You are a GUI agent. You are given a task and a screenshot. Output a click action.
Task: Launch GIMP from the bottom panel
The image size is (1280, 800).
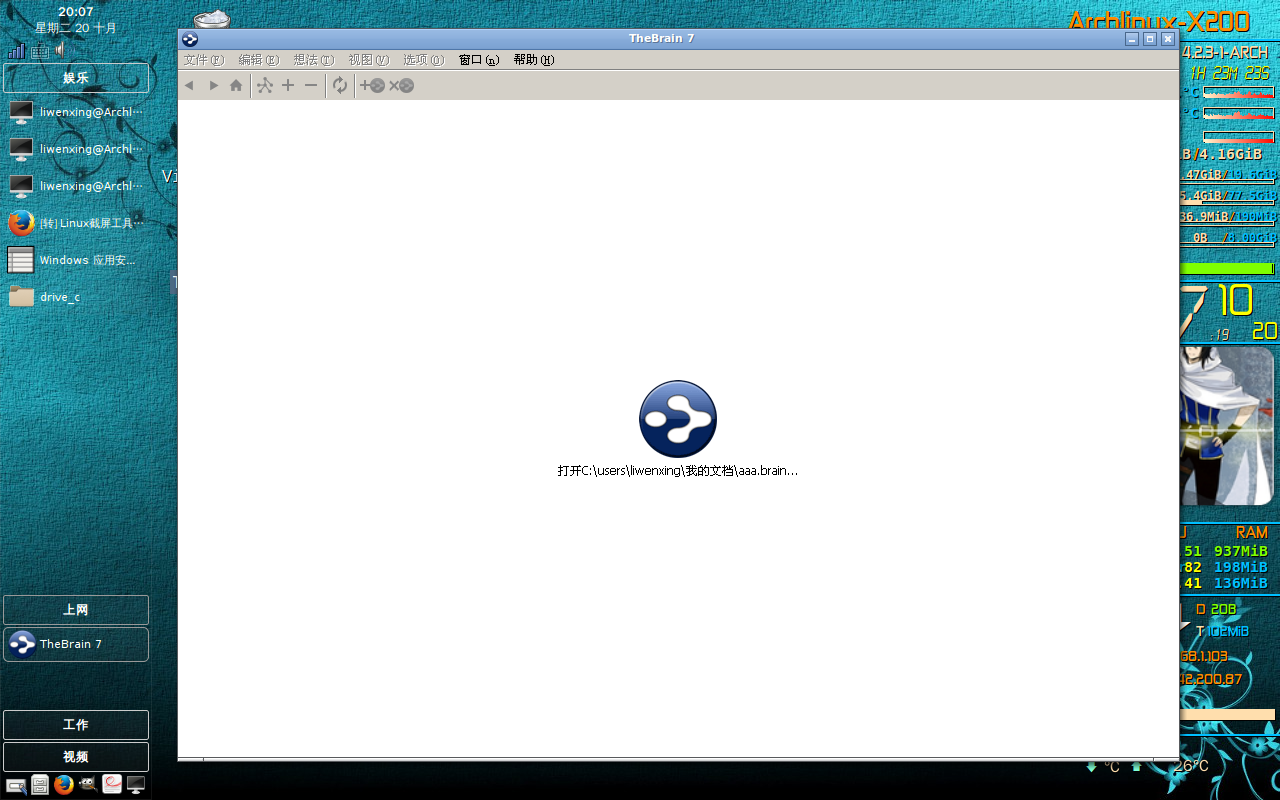pos(88,785)
